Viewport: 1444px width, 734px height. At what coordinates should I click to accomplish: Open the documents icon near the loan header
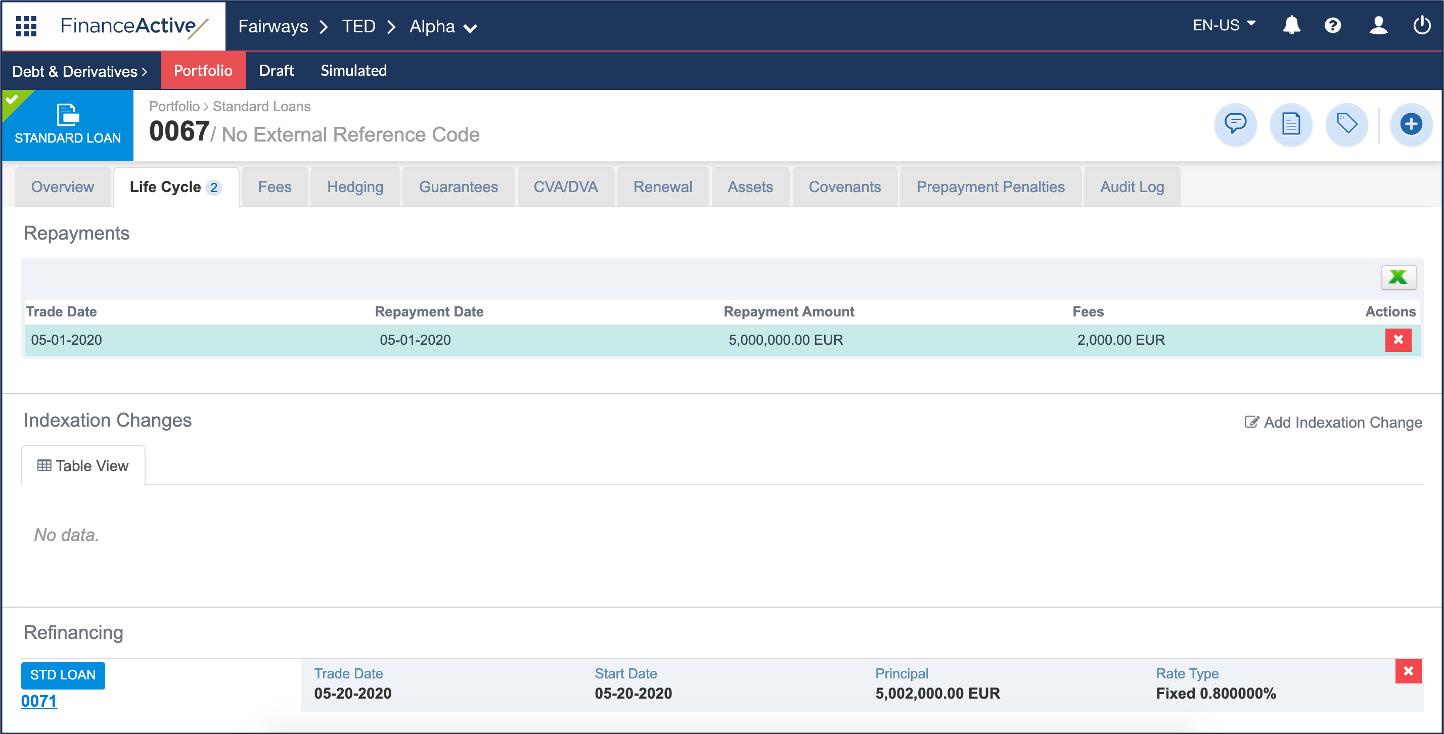(1291, 124)
